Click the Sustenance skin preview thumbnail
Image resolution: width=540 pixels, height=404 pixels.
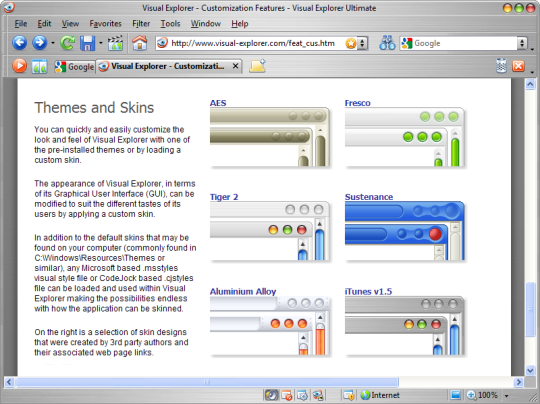[405, 231]
